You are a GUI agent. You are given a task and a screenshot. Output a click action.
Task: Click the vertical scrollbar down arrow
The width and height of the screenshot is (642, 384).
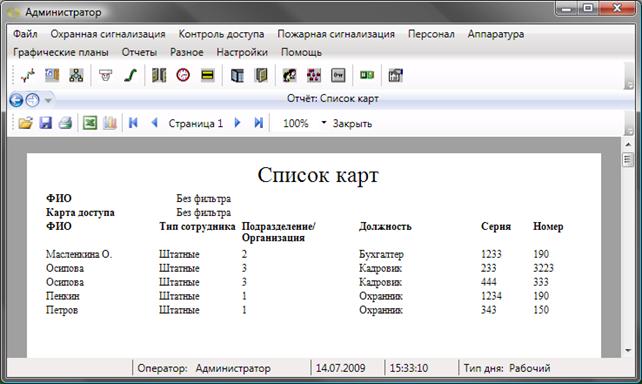[x=628, y=350]
